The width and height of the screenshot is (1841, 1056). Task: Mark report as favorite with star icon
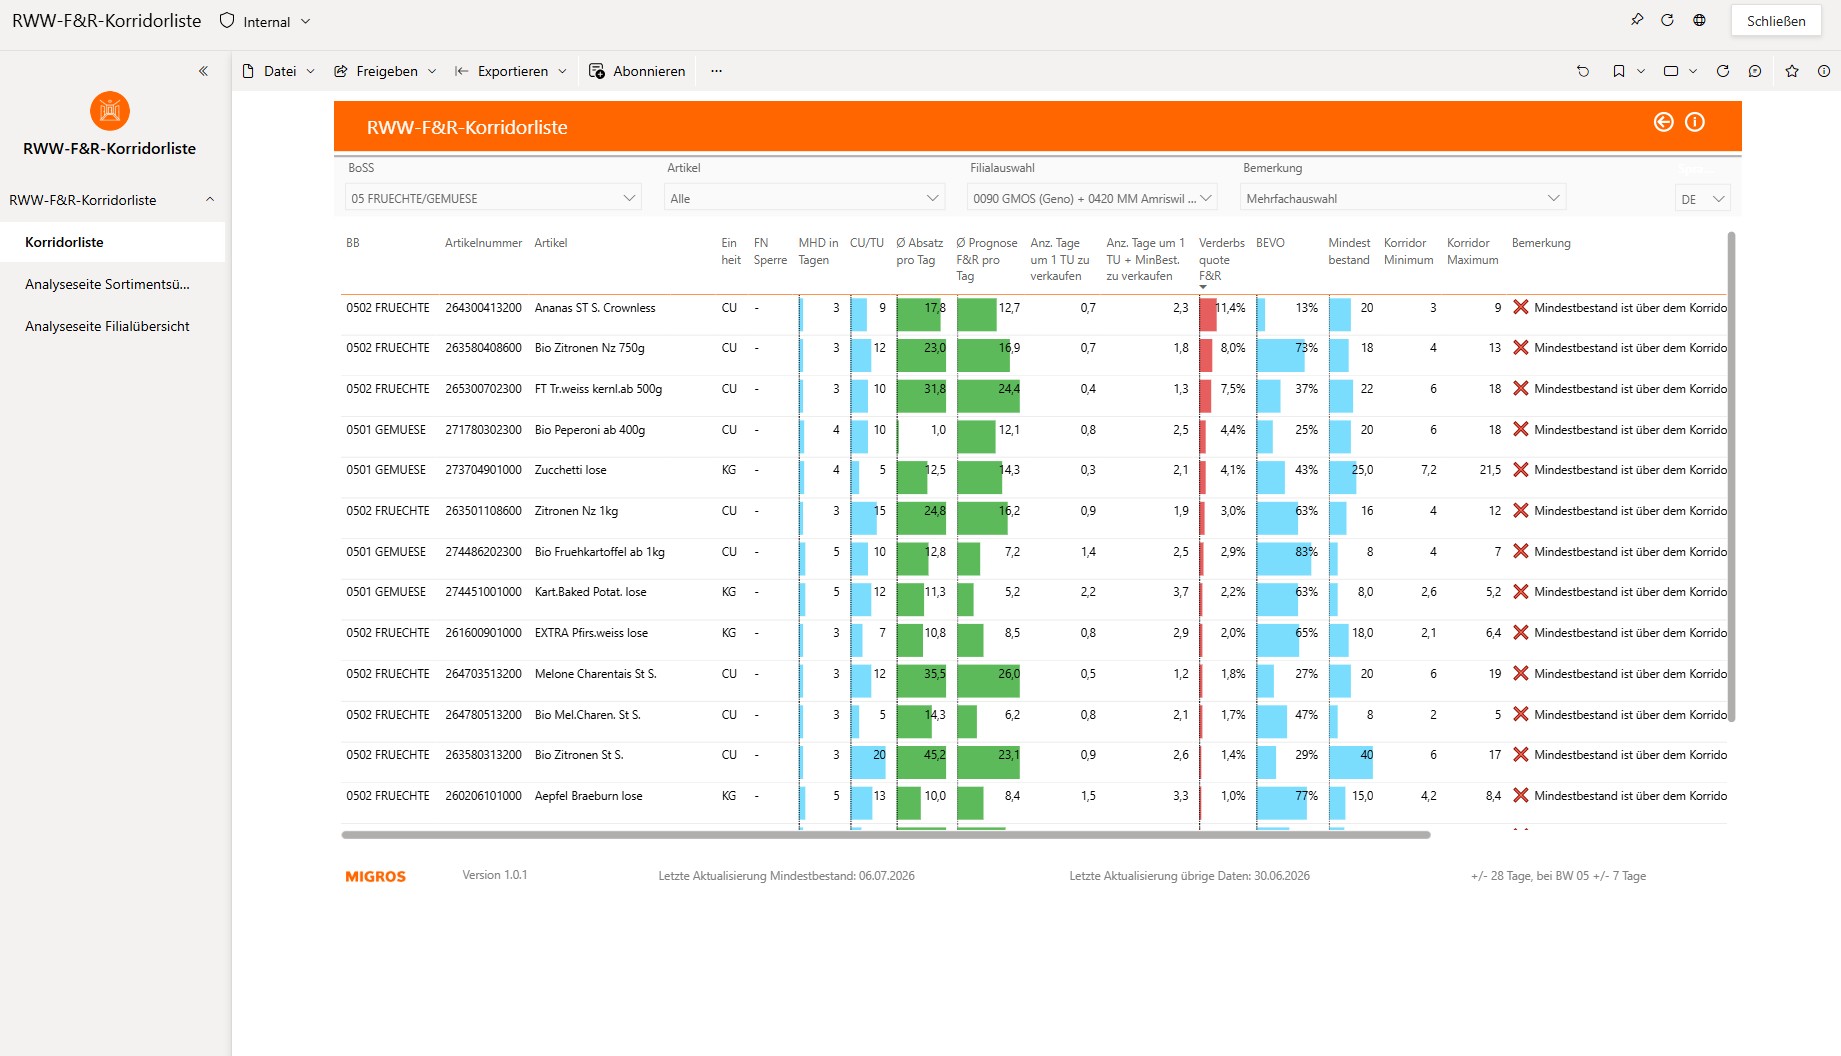(1792, 71)
